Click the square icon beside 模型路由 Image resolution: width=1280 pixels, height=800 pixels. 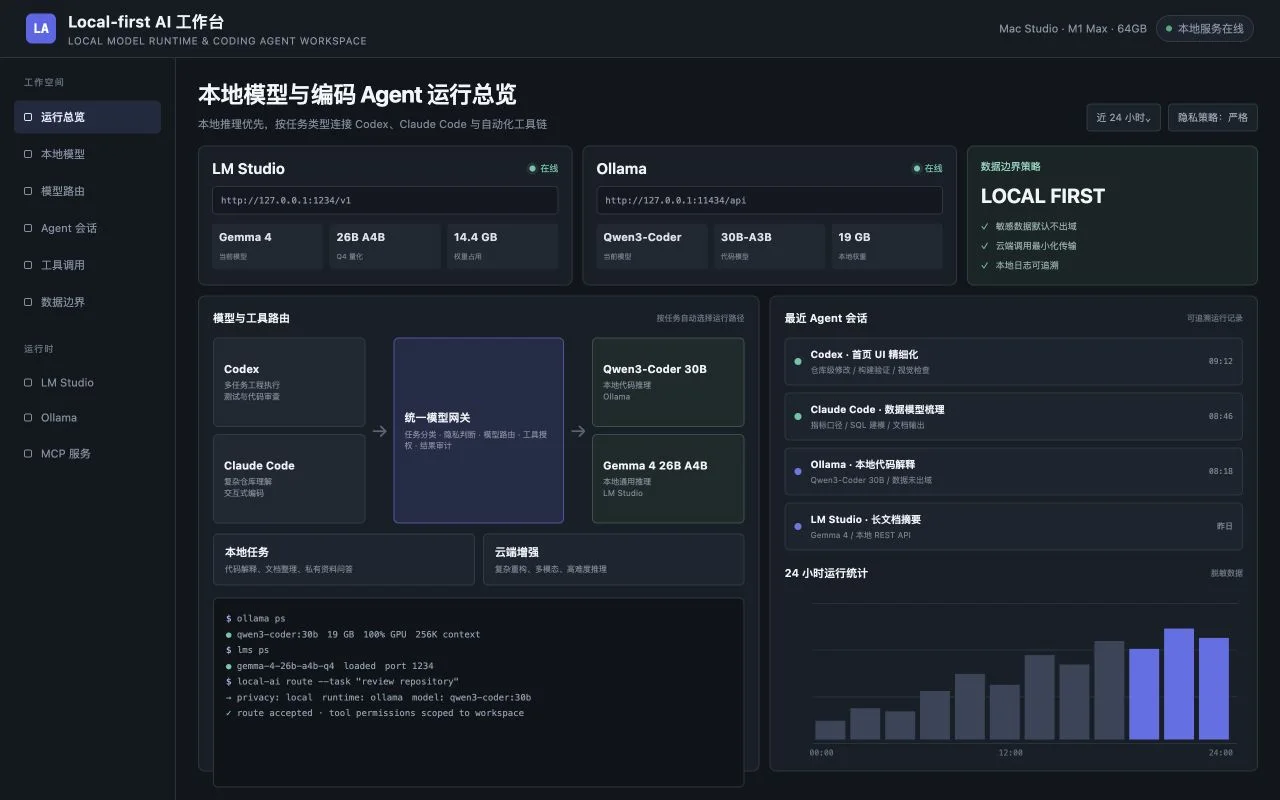[28, 191]
